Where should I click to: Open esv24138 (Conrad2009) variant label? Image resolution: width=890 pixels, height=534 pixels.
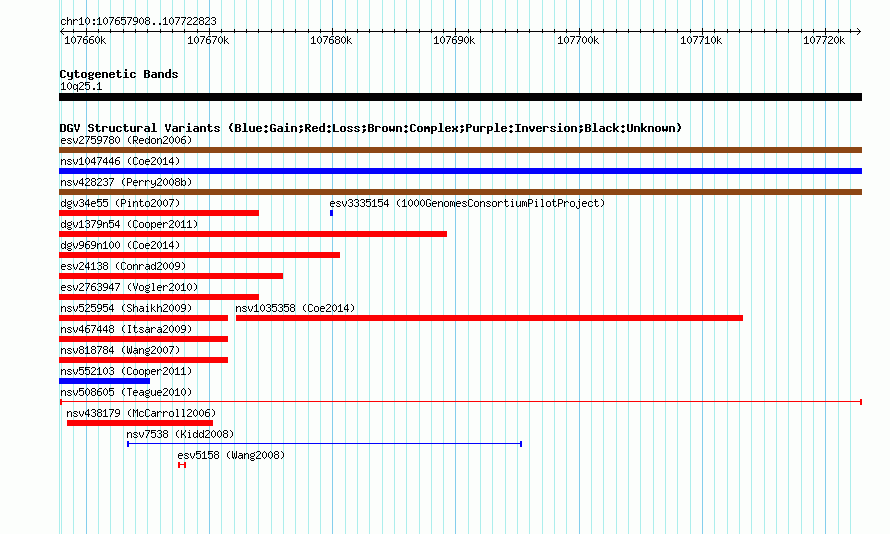(x=123, y=266)
